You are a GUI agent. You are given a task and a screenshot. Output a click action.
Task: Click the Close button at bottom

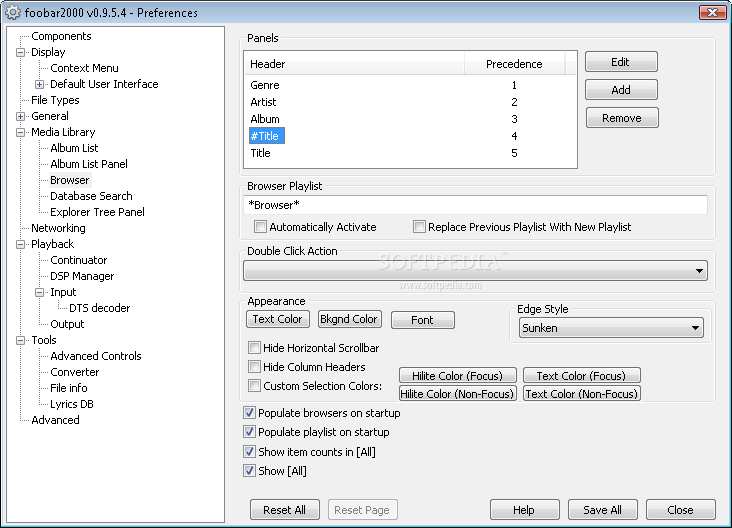click(x=680, y=510)
